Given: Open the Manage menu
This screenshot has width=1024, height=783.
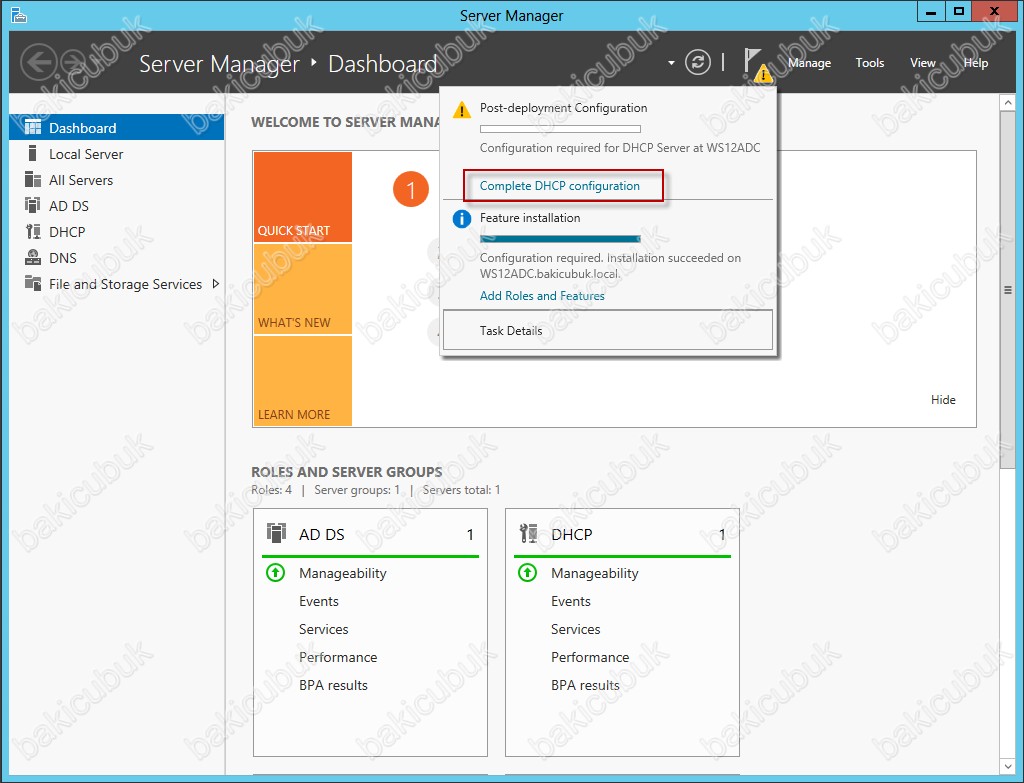Looking at the screenshot, I should [809, 63].
